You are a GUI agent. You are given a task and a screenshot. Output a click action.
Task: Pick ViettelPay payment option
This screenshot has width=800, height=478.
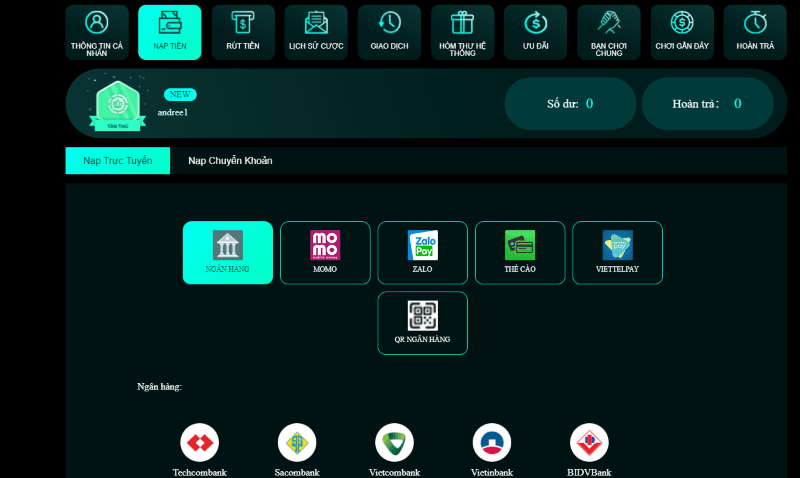point(617,252)
